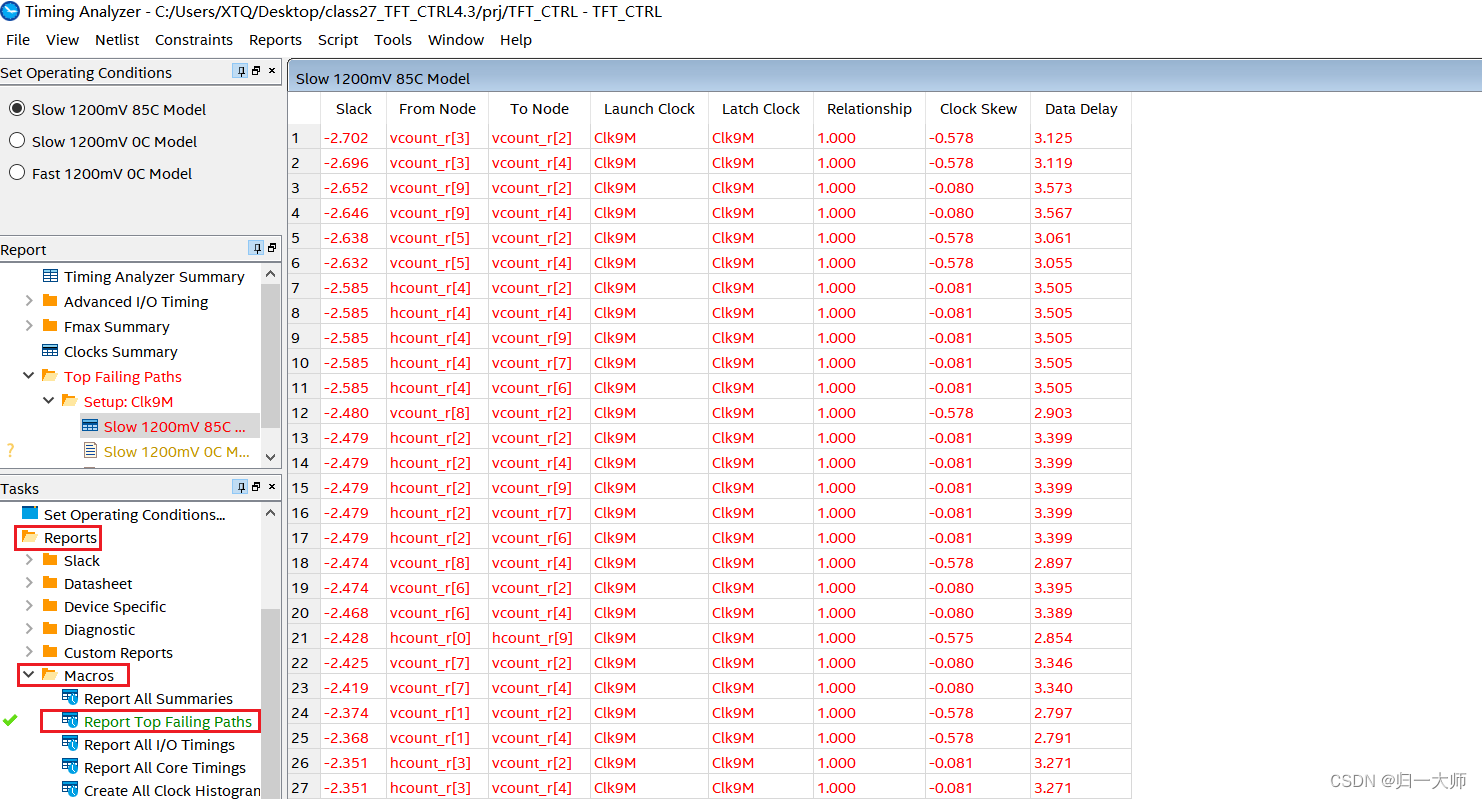The height and width of the screenshot is (799, 1482).
Task: Select slack cell -2.702 in row 1
Action: point(353,138)
